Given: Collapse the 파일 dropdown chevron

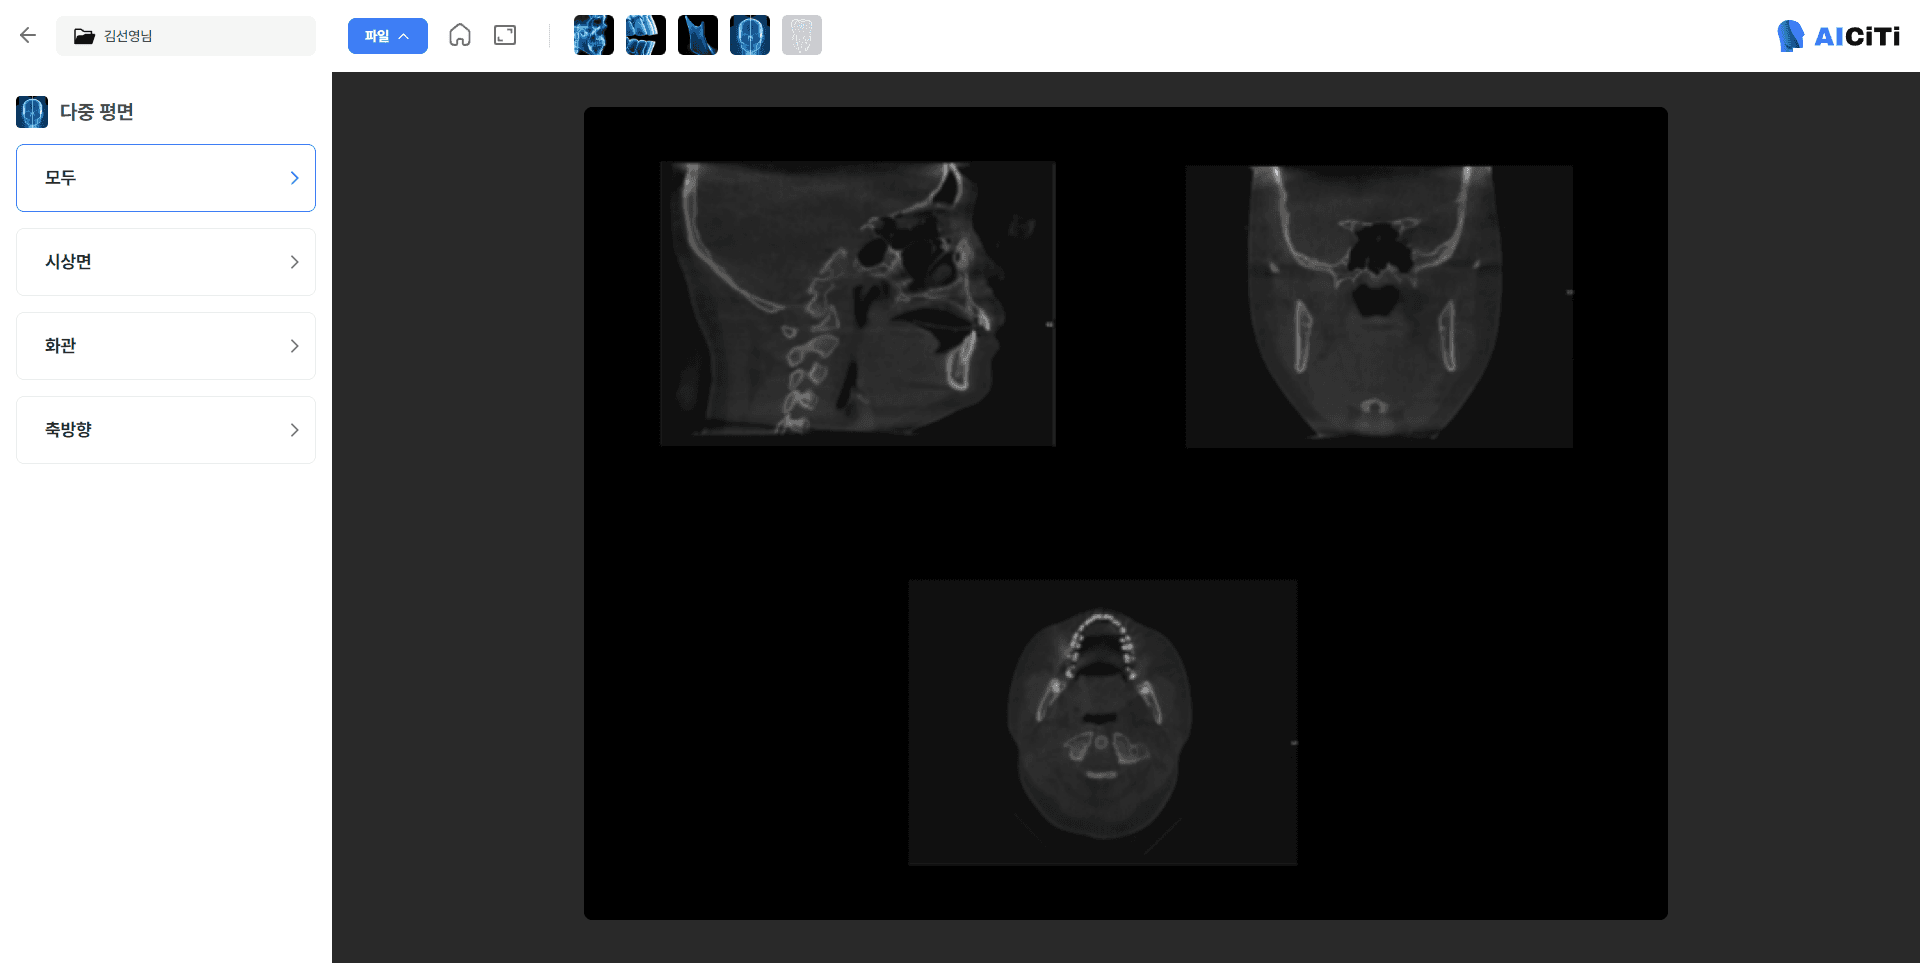Looking at the screenshot, I should [x=404, y=35].
